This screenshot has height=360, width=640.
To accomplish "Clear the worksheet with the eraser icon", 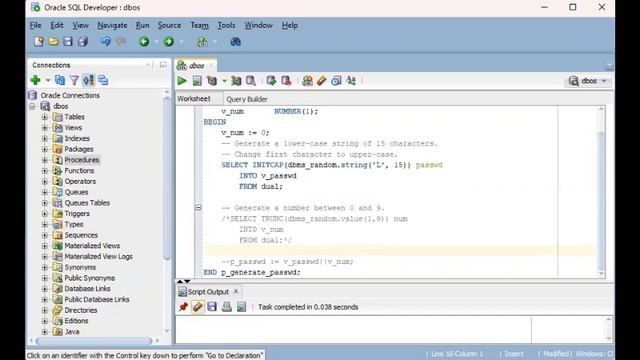I will pos(322,81).
